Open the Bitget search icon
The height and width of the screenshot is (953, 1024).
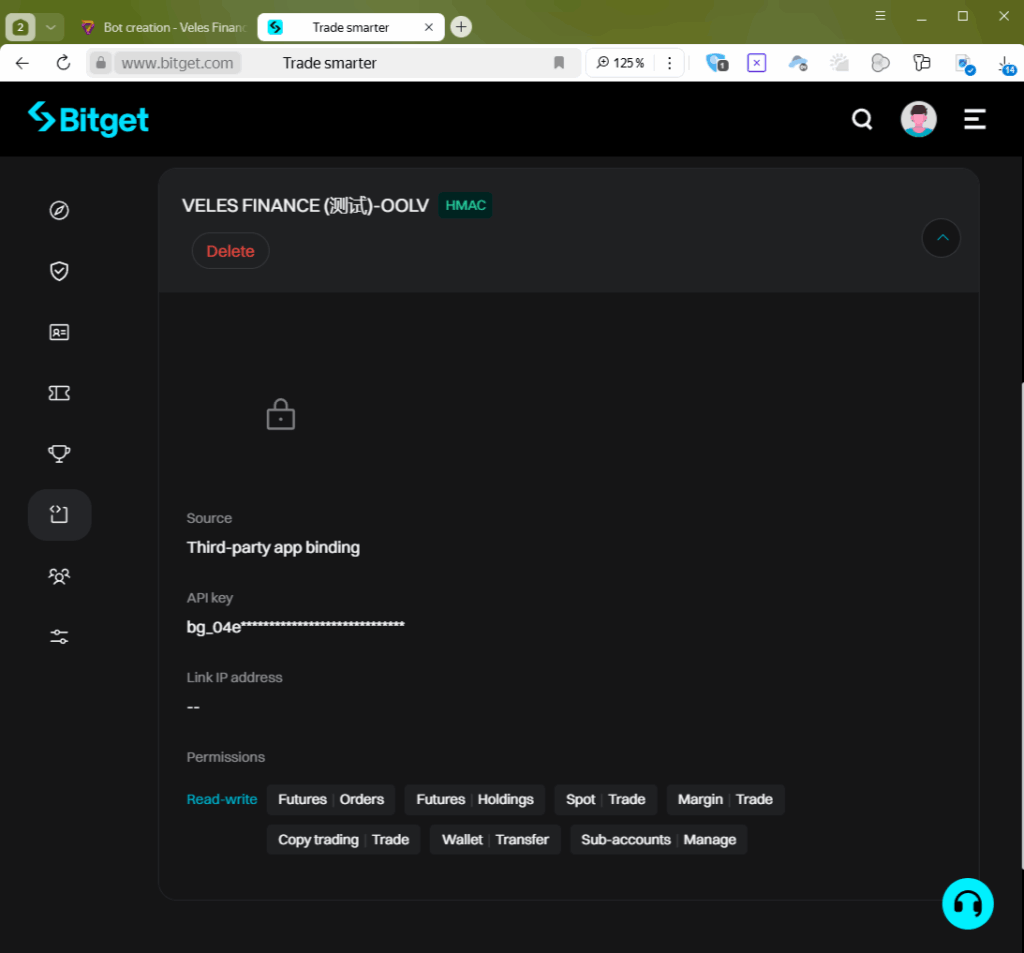click(x=862, y=119)
